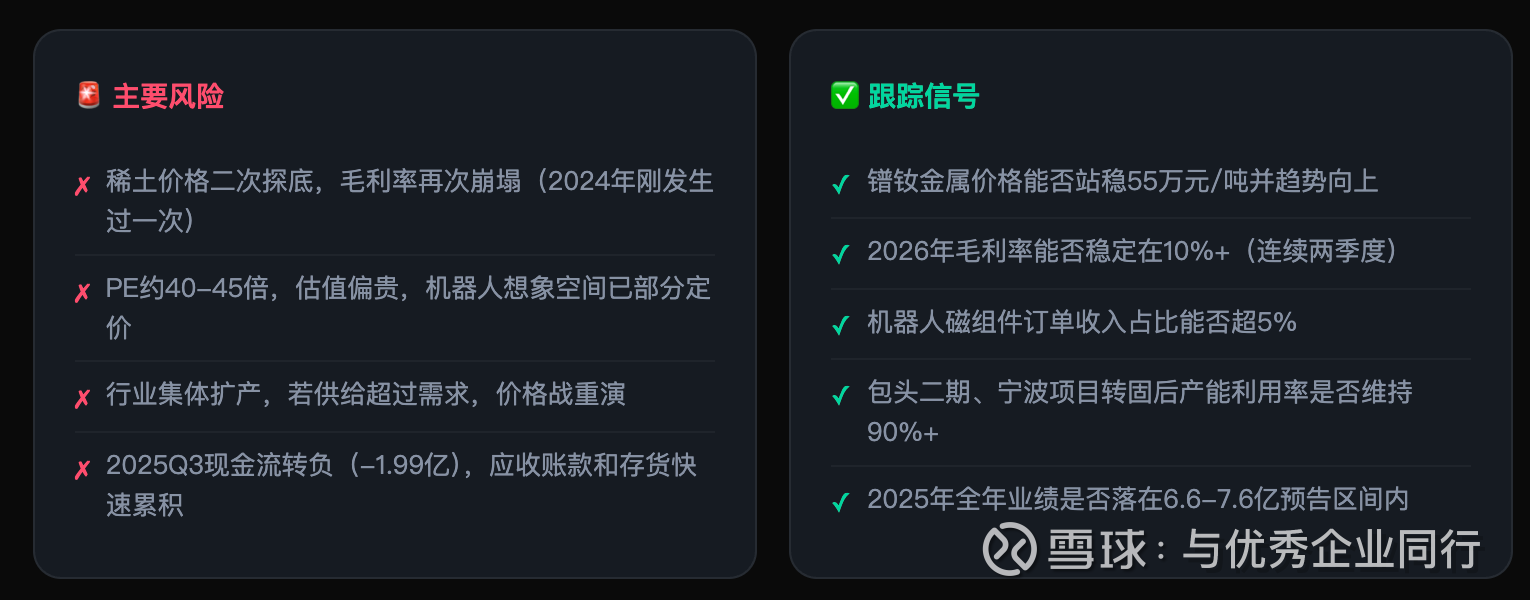
Task: Click the red X beside 2025Q3现金流转负
Action: click(83, 470)
